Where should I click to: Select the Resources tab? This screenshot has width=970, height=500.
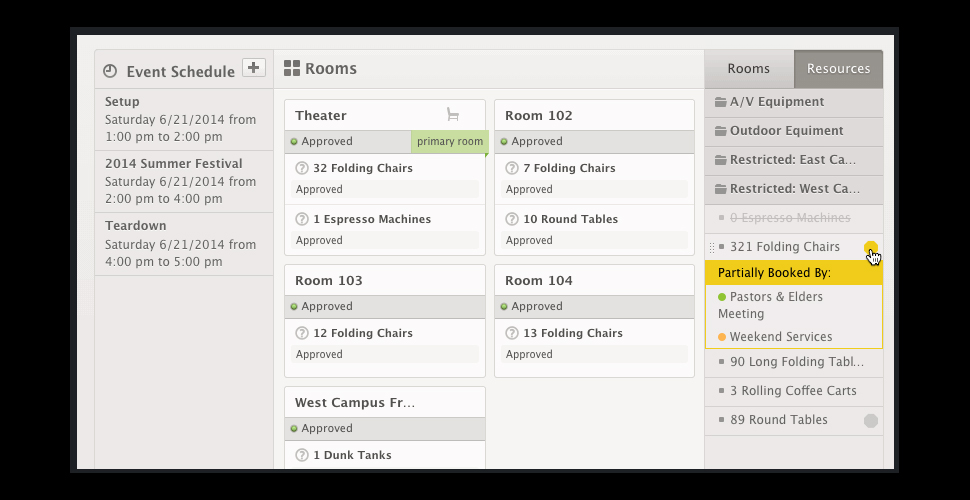[838, 69]
